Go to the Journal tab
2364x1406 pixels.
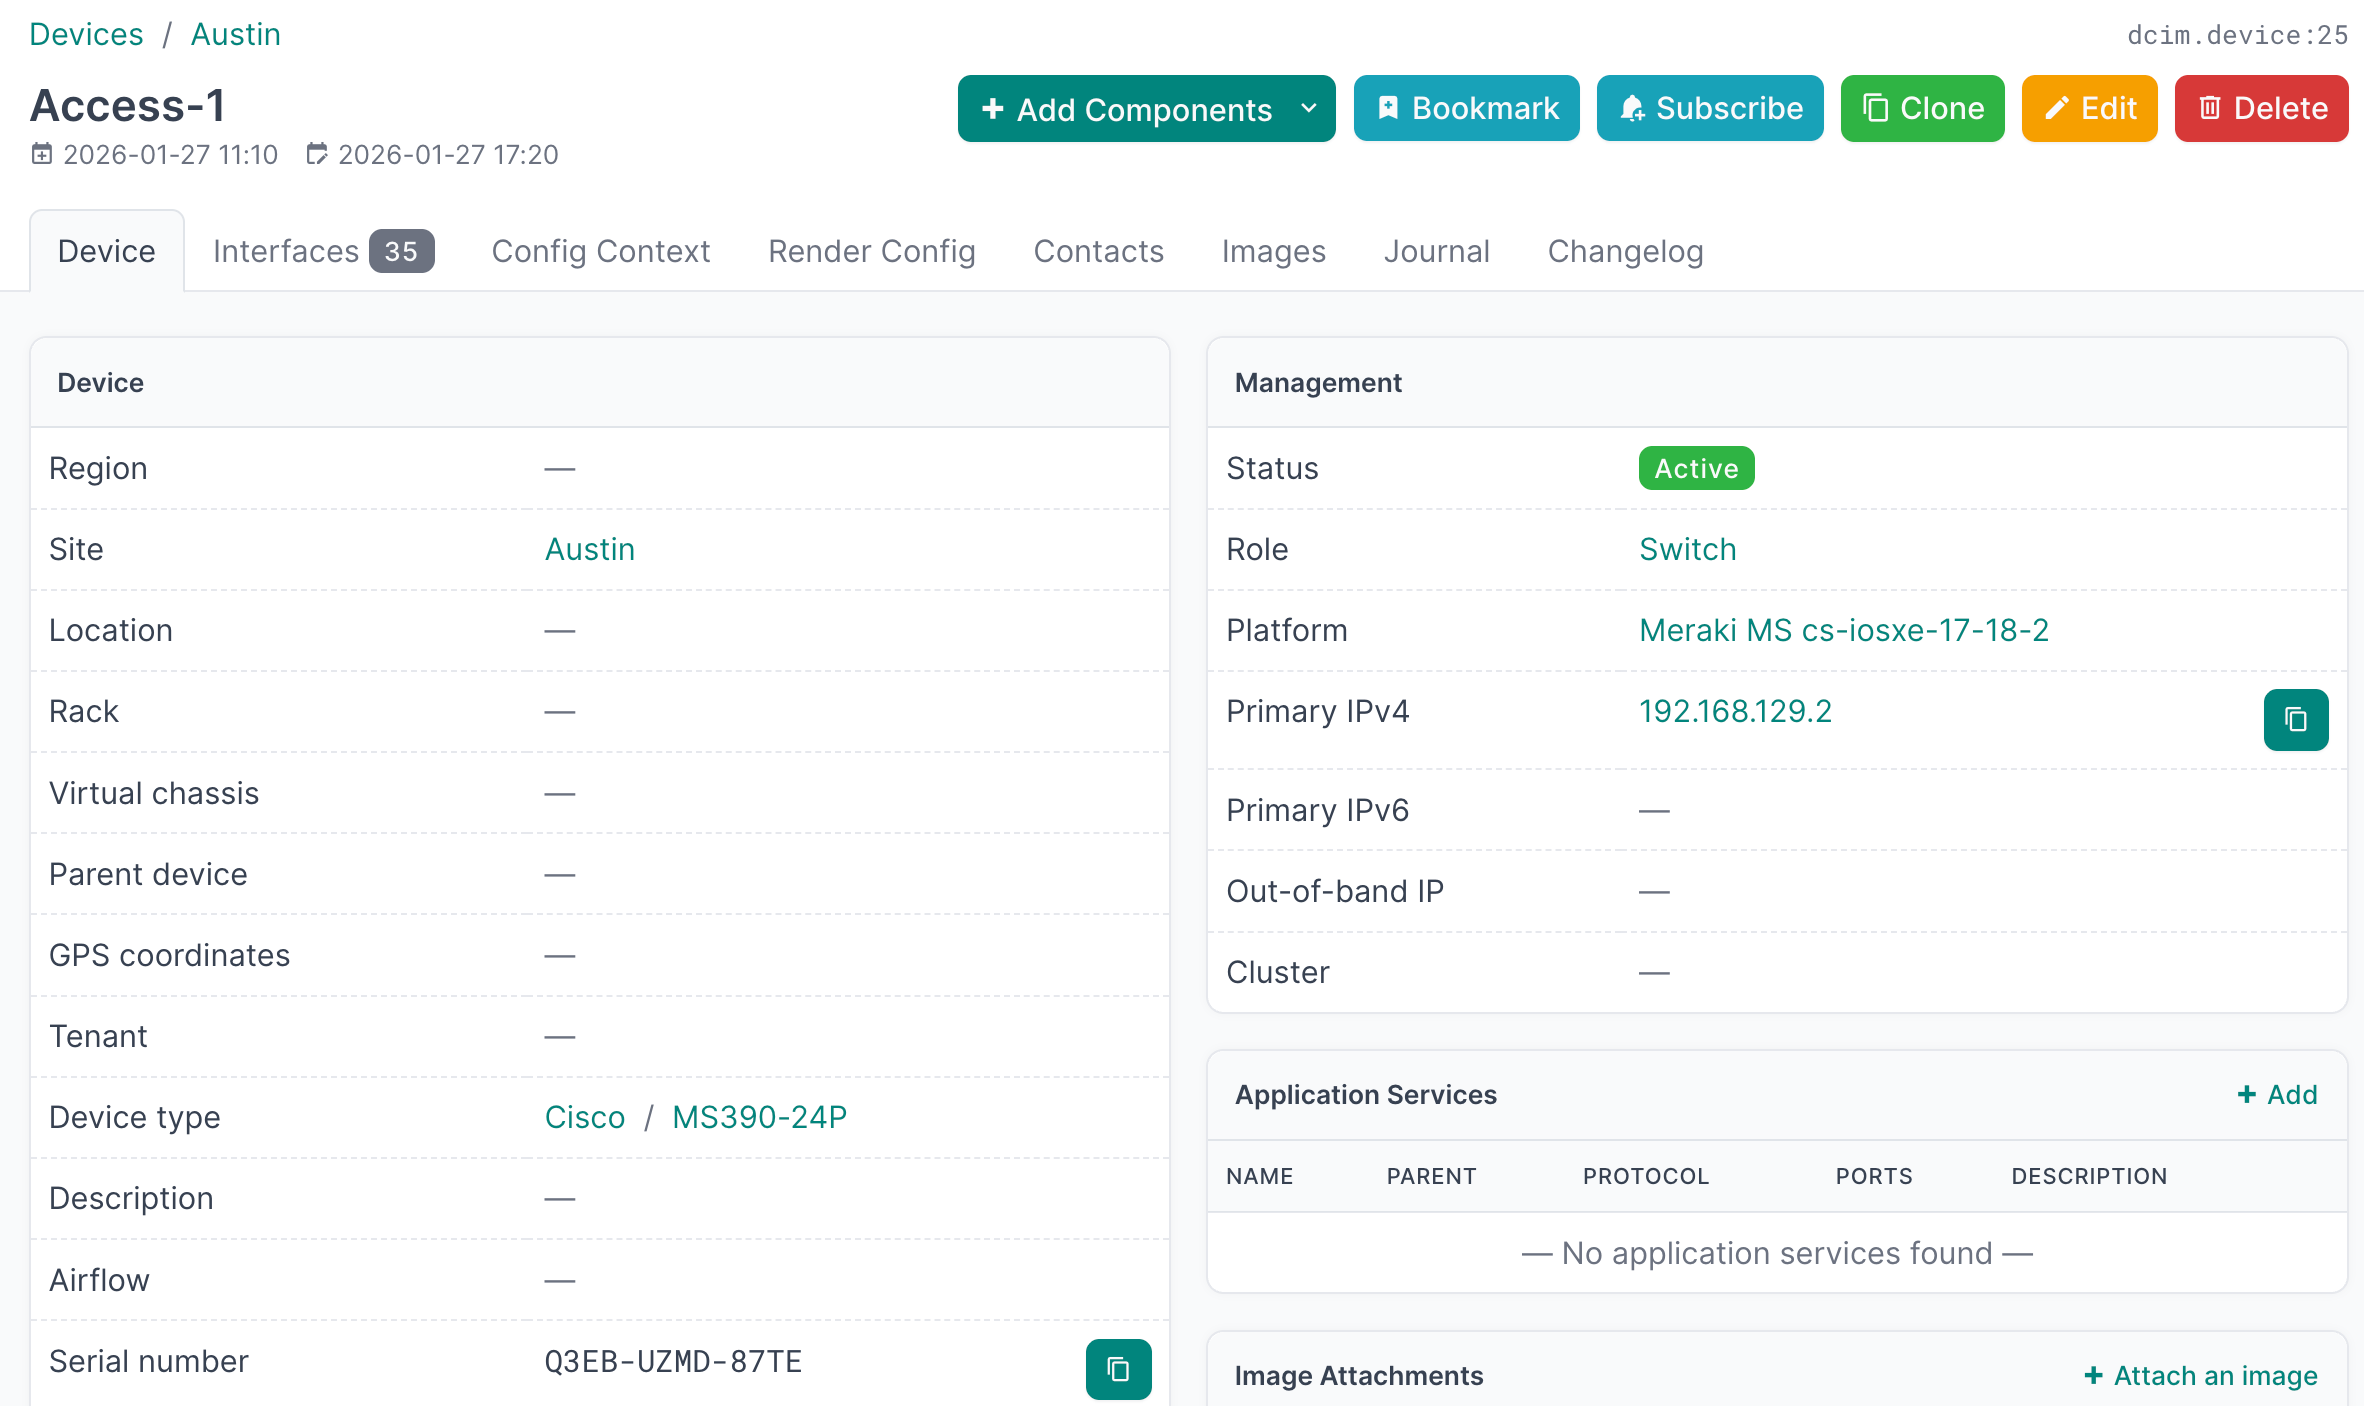point(1436,251)
